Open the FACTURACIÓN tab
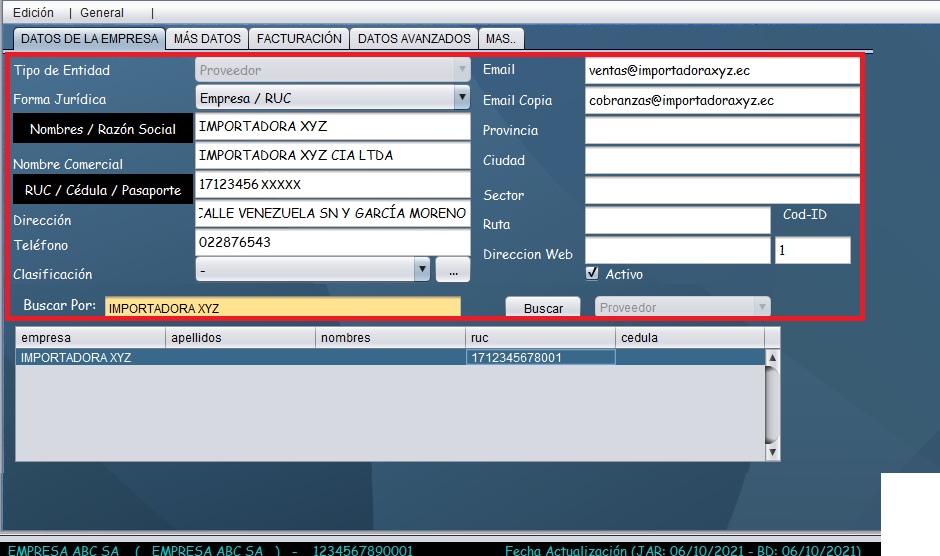The width and height of the screenshot is (940, 556). (299, 38)
